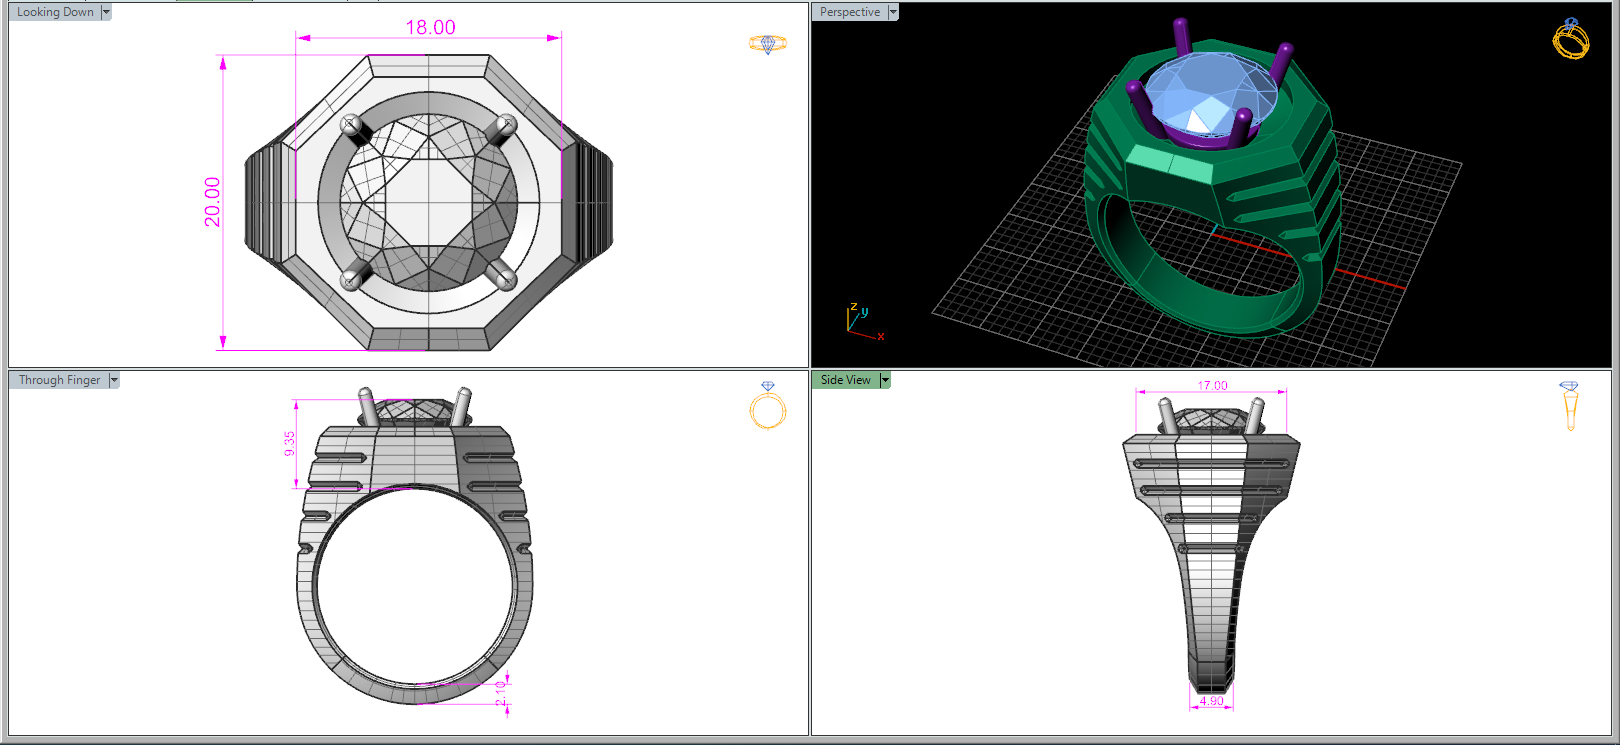The width and height of the screenshot is (1620, 745).
Task: Select the 17.00 dimension in Side View
Action: [x=1212, y=385]
